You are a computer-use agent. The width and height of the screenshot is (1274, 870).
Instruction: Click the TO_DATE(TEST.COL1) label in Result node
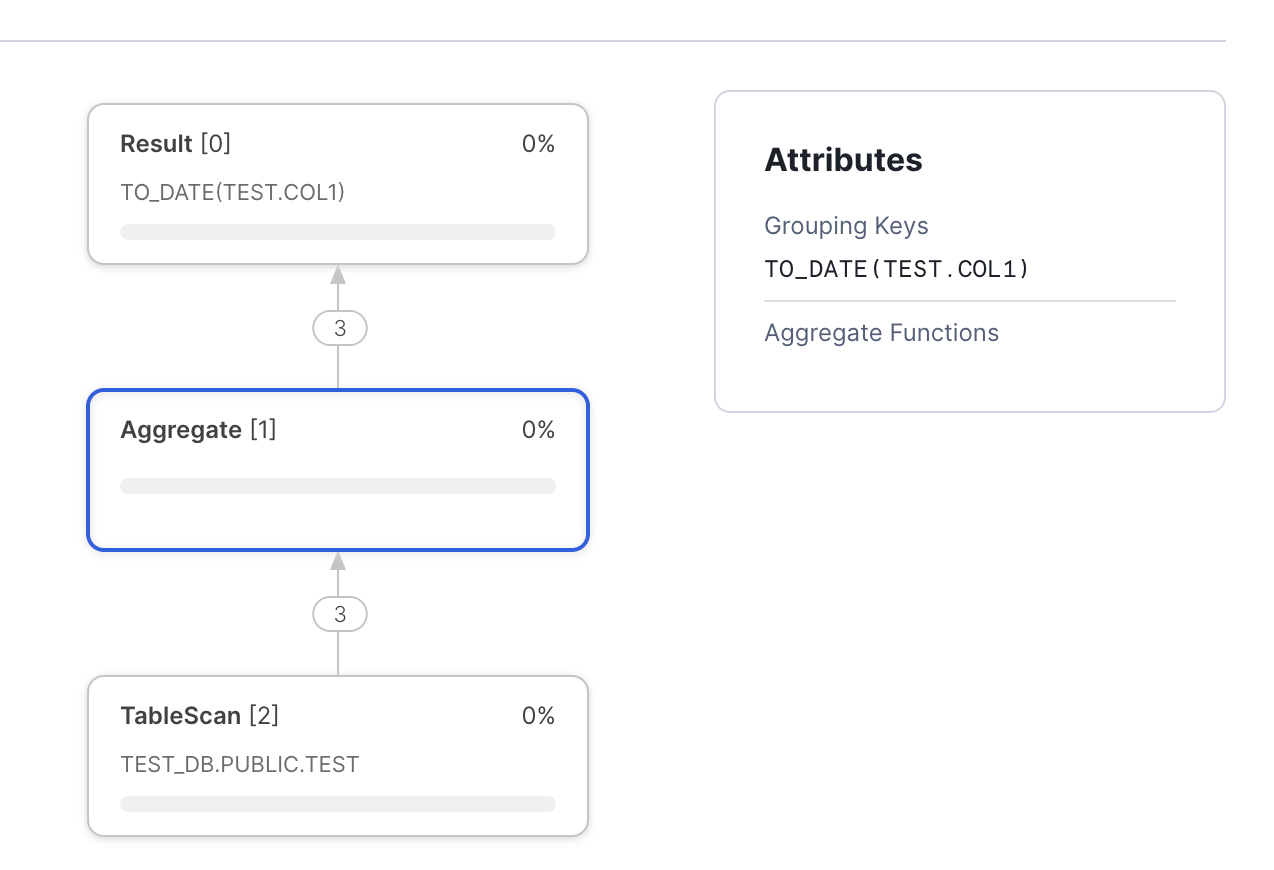(x=232, y=192)
